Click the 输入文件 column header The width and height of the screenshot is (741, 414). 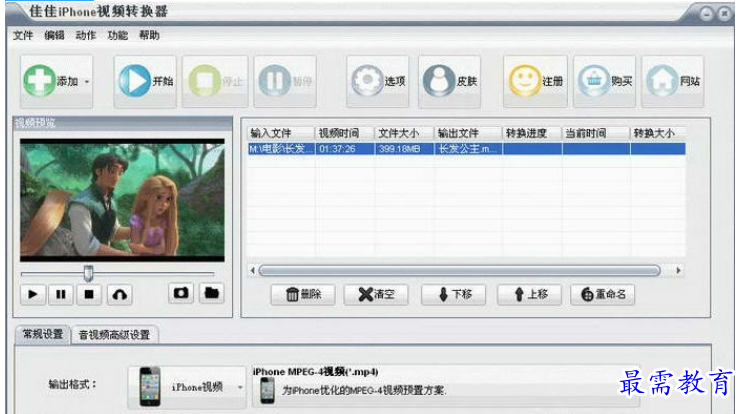[x=281, y=133]
